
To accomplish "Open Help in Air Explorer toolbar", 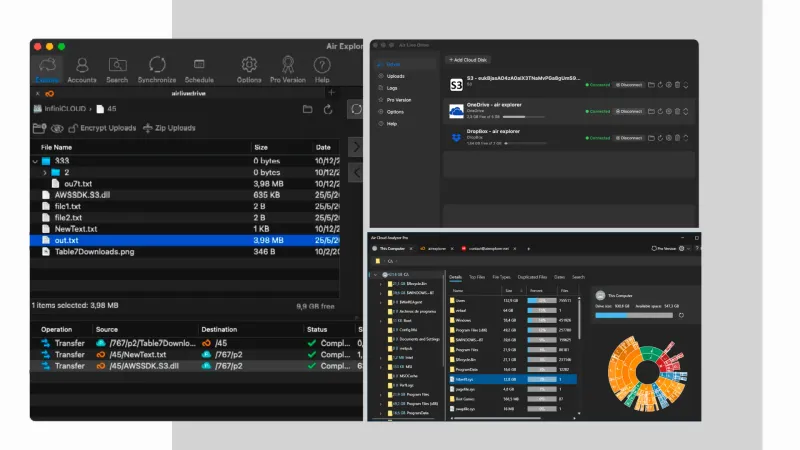I will click(x=322, y=69).
